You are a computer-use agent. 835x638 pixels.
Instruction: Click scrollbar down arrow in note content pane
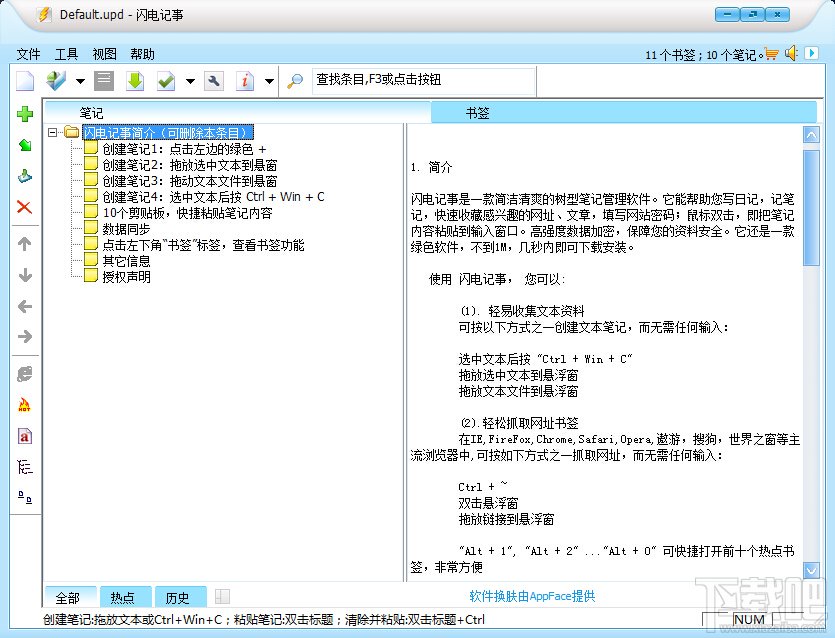tap(811, 570)
